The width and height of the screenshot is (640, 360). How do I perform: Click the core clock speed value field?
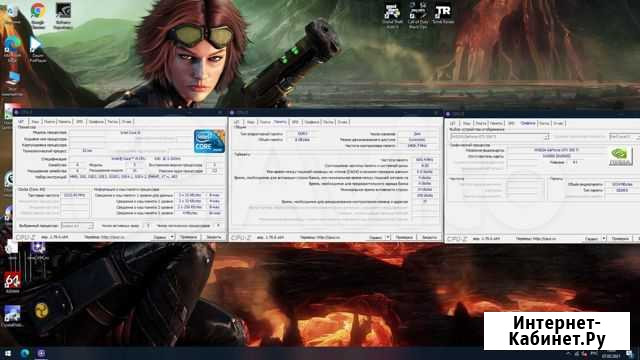pos(75,196)
